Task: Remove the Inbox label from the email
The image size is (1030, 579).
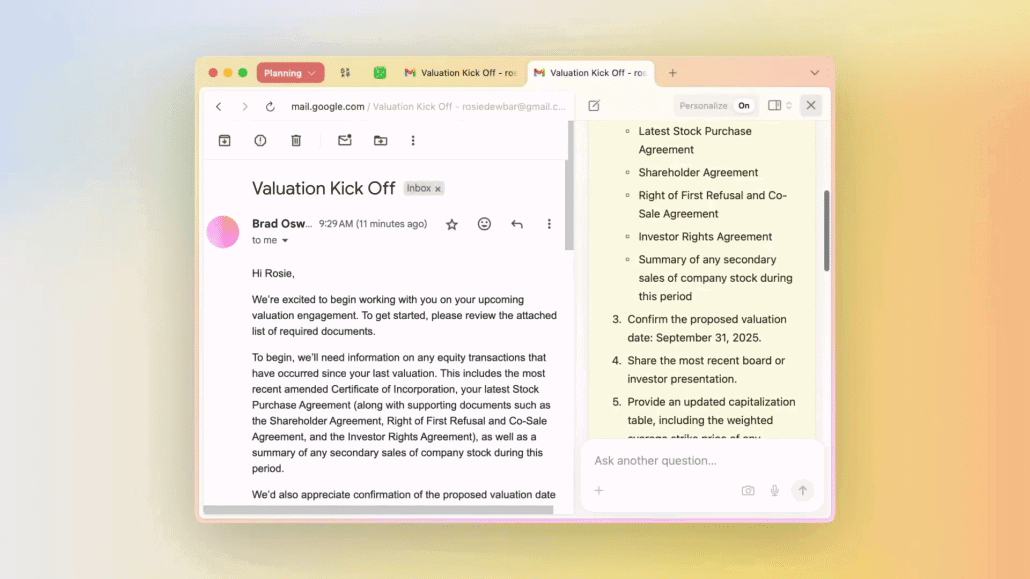Action: pos(438,189)
